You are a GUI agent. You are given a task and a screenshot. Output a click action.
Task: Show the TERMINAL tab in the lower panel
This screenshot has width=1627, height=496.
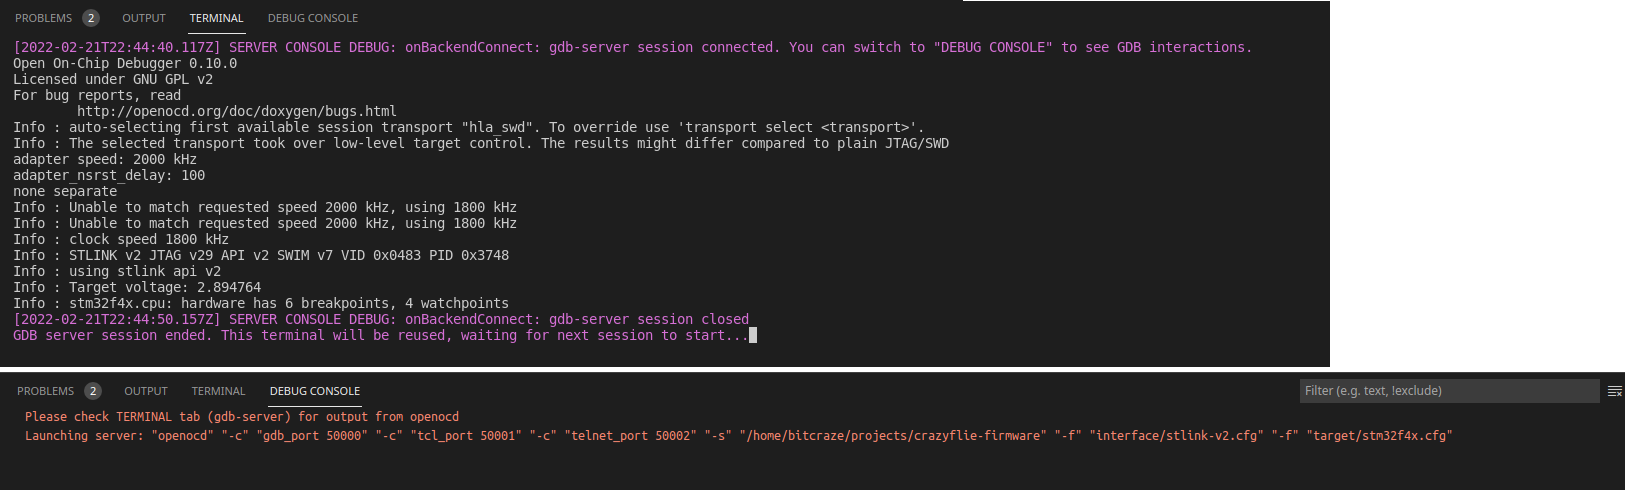(218, 391)
